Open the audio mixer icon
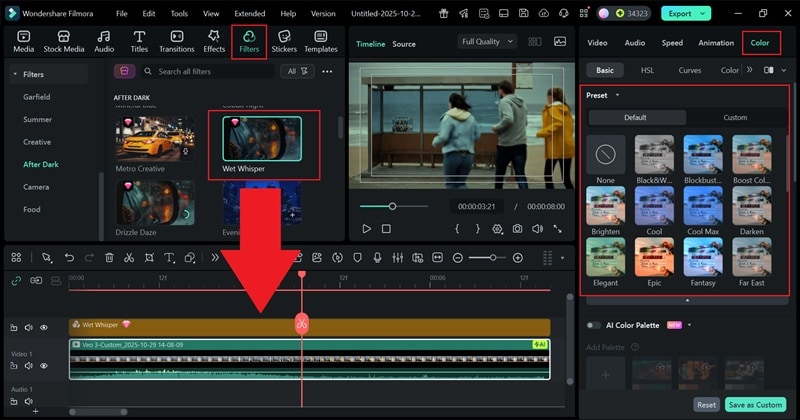This screenshot has height=420, width=800. pos(397,258)
